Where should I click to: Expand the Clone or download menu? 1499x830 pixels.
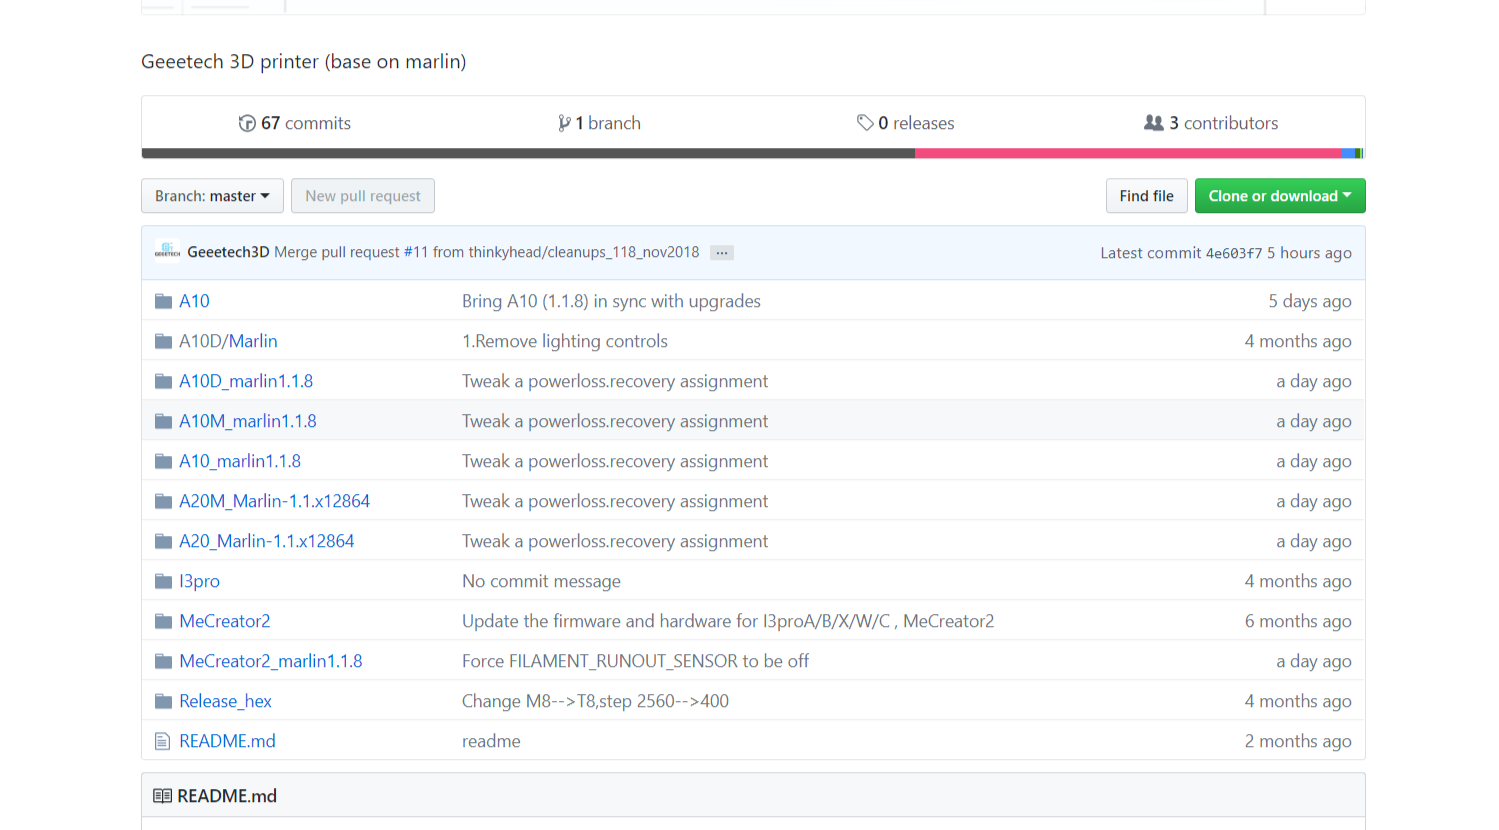[1279, 196]
